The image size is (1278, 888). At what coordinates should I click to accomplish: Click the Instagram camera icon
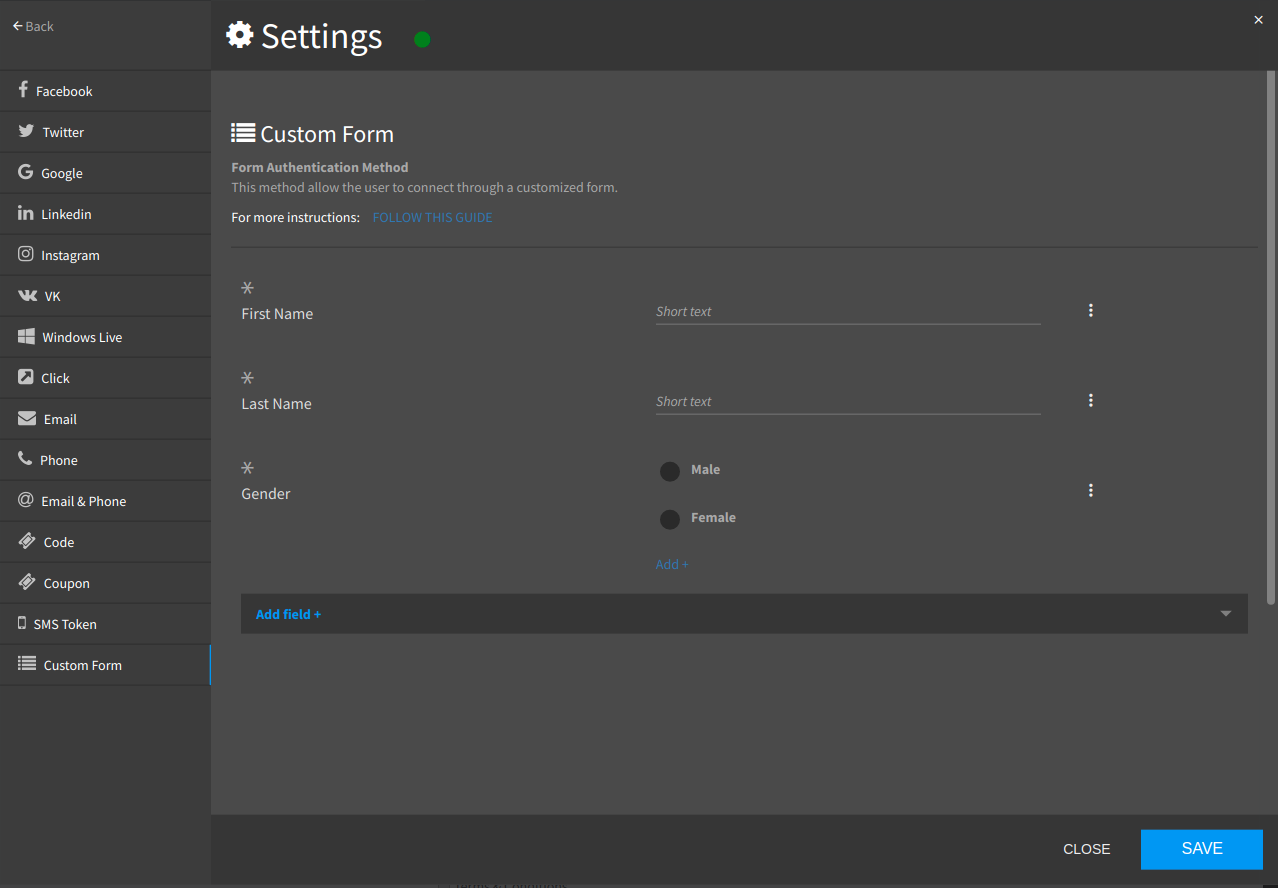tap(25, 254)
